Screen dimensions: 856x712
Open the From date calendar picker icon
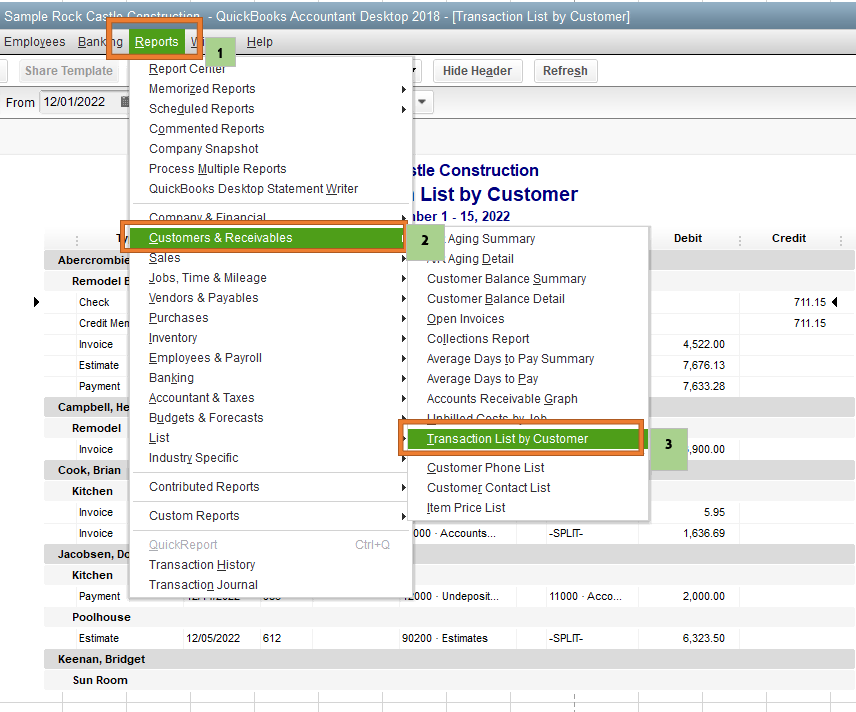coord(125,102)
